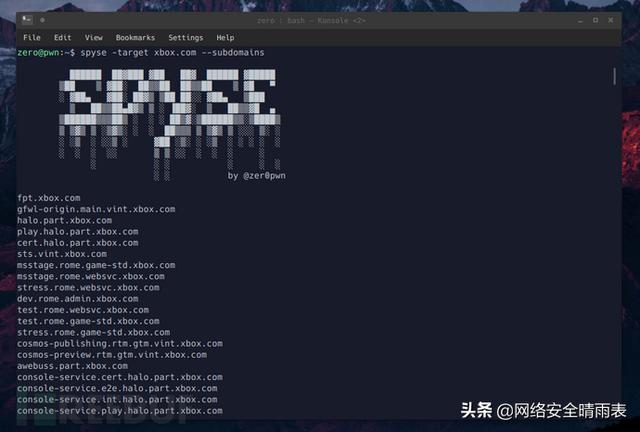Viewport: 640px width, 432px height.
Task: Select the line dev.rome.admin.xbox.com
Action: pos(78,299)
